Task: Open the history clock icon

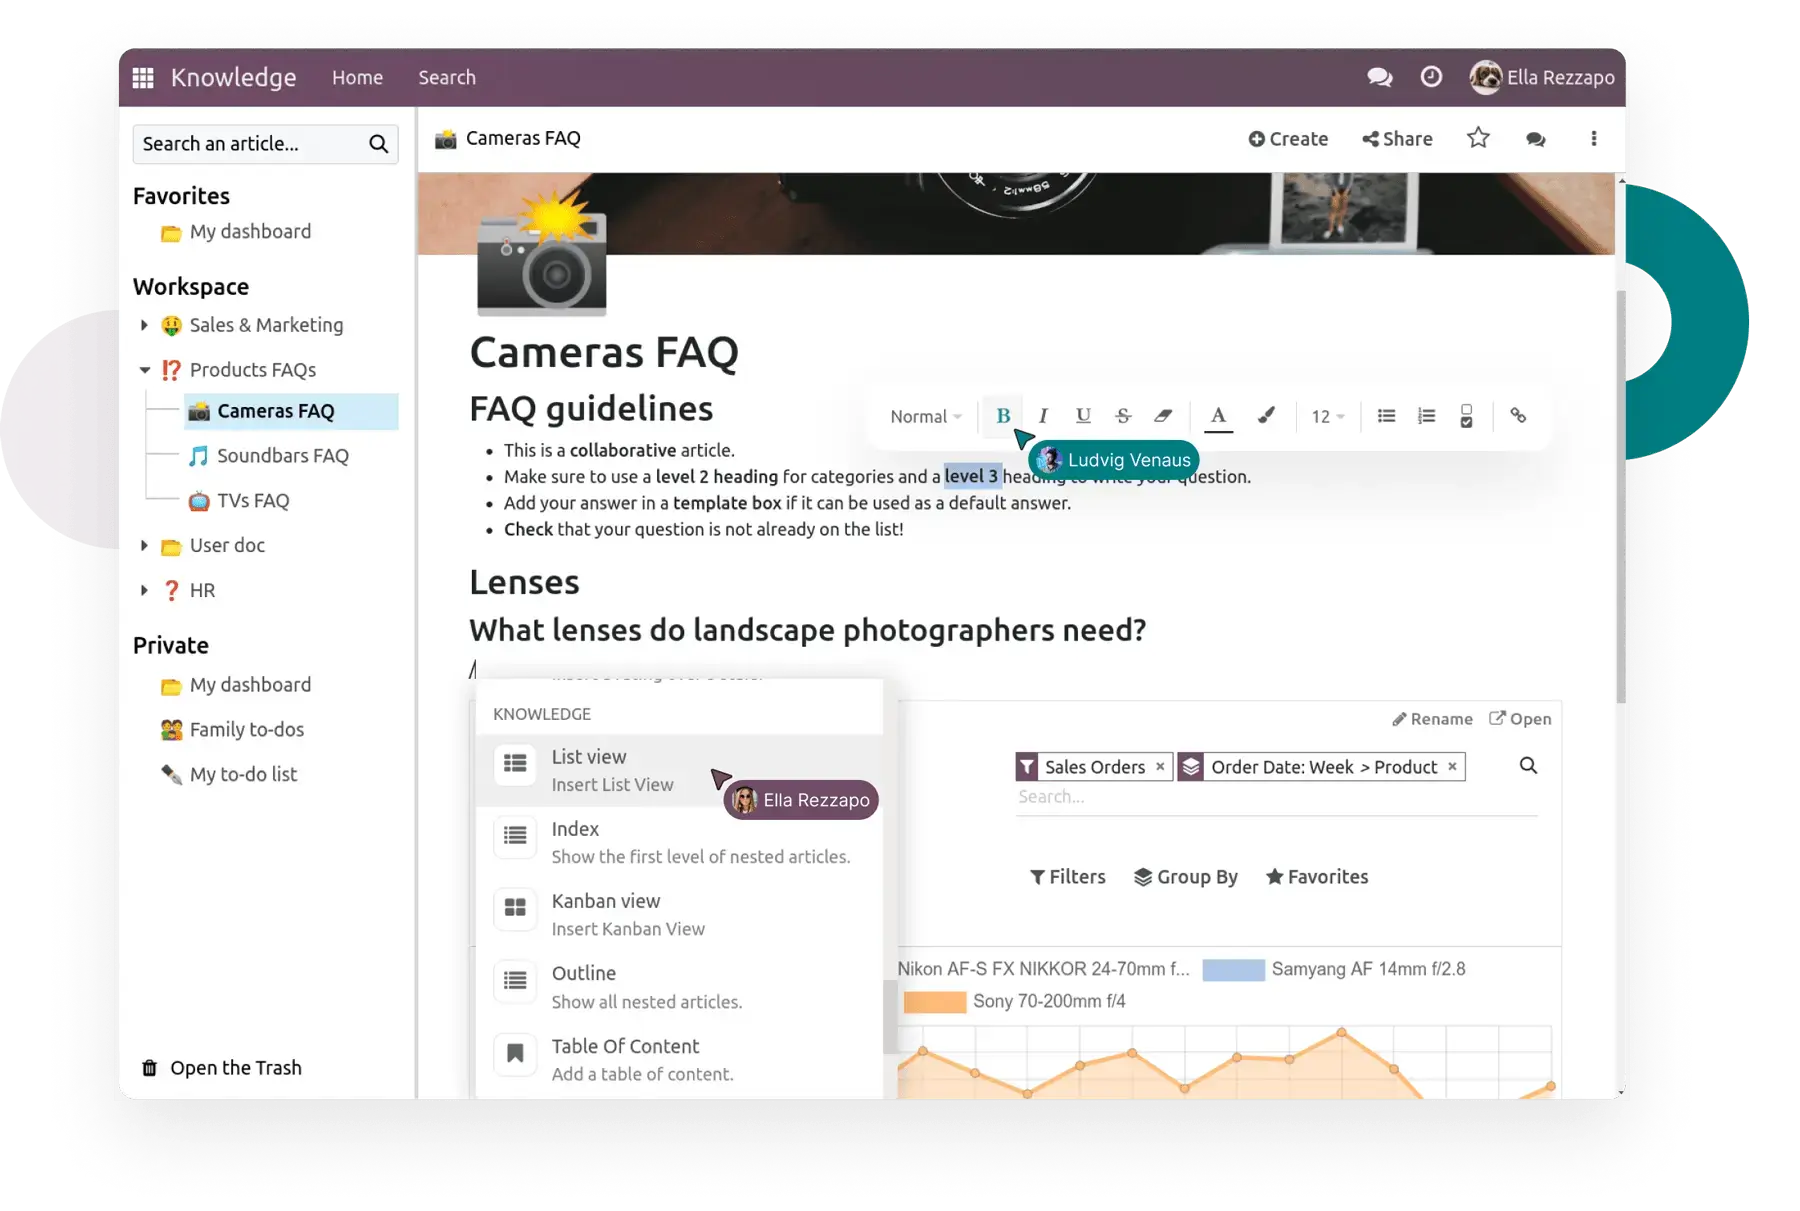Action: click(x=1431, y=77)
